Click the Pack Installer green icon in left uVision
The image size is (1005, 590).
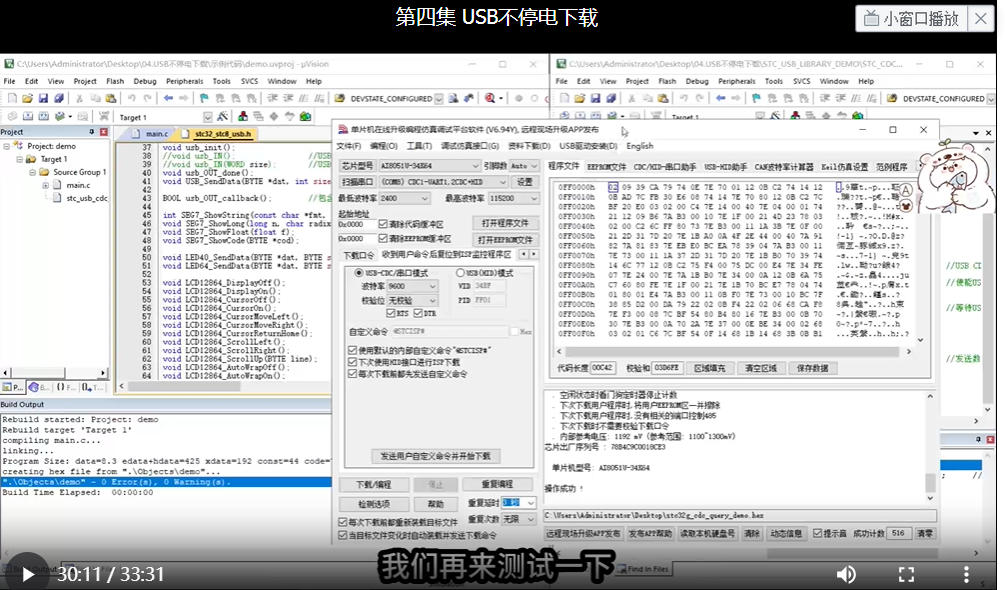click(x=306, y=116)
